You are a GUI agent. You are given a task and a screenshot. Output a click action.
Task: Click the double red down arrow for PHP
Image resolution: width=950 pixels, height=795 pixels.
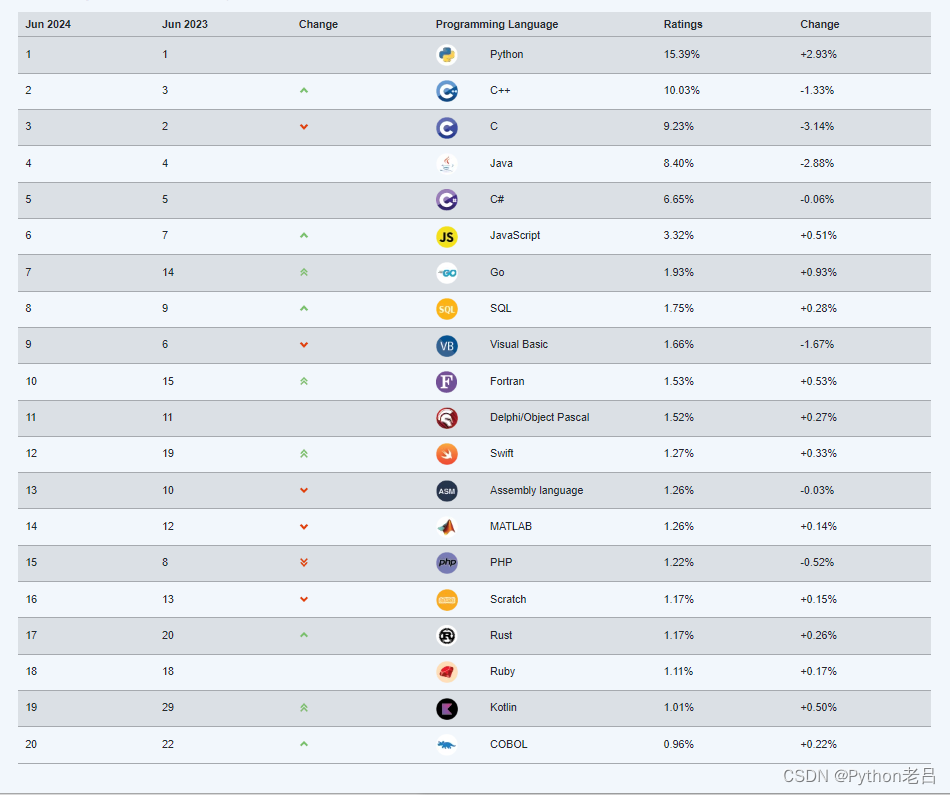click(x=304, y=562)
